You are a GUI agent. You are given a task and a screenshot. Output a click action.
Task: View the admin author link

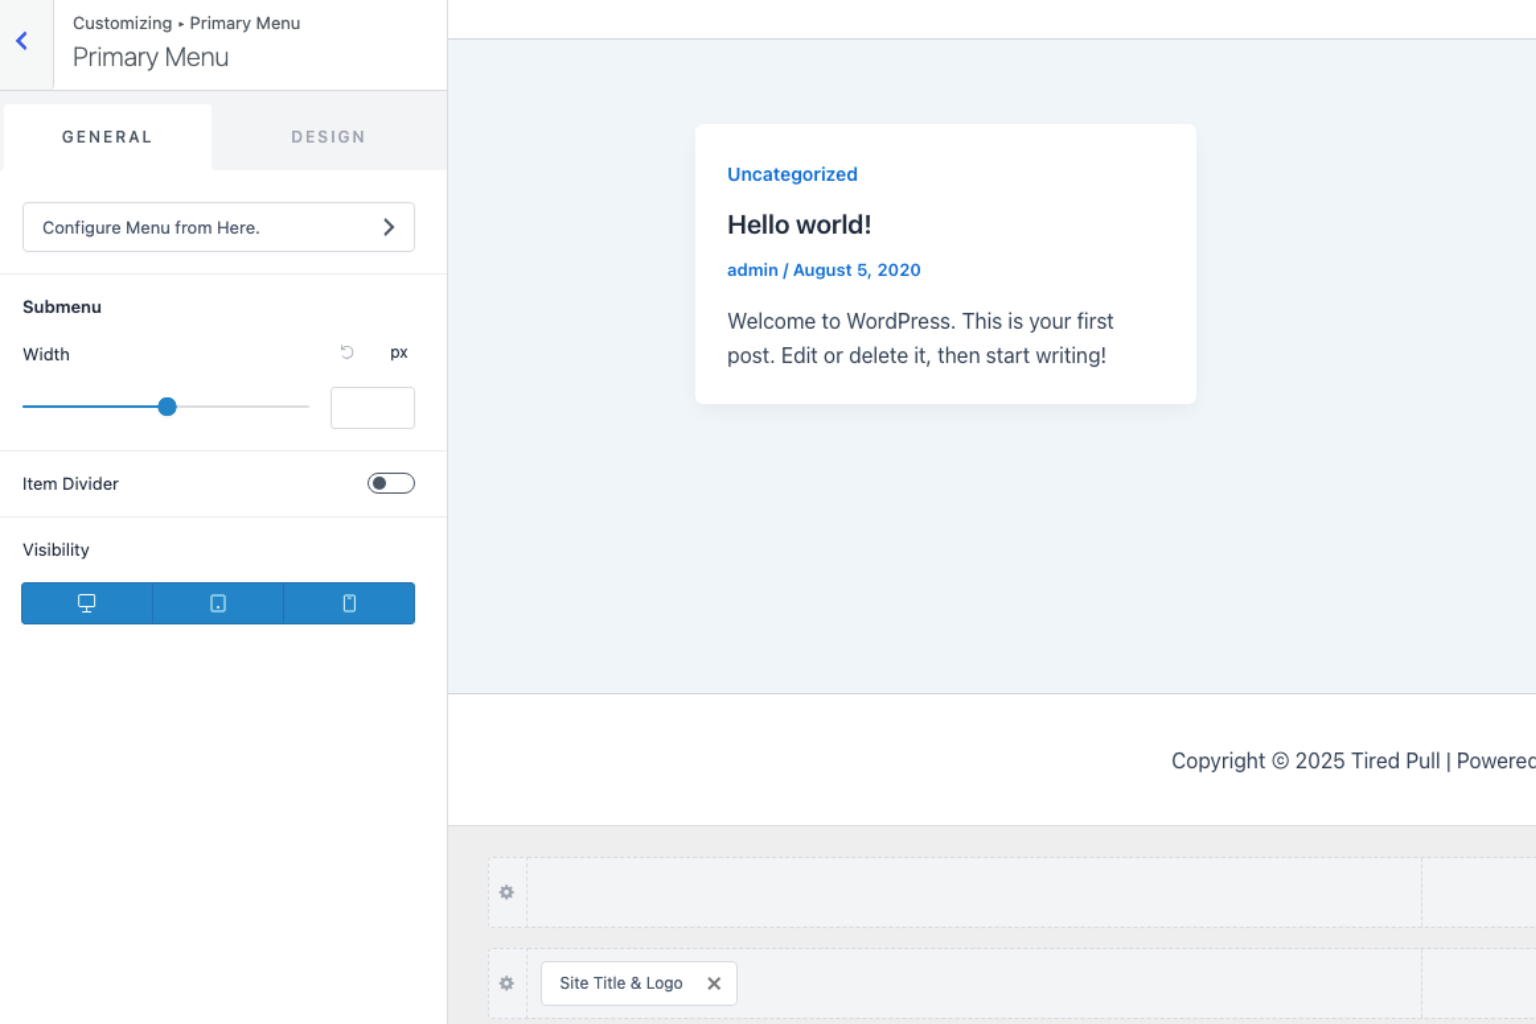[752, 270]
